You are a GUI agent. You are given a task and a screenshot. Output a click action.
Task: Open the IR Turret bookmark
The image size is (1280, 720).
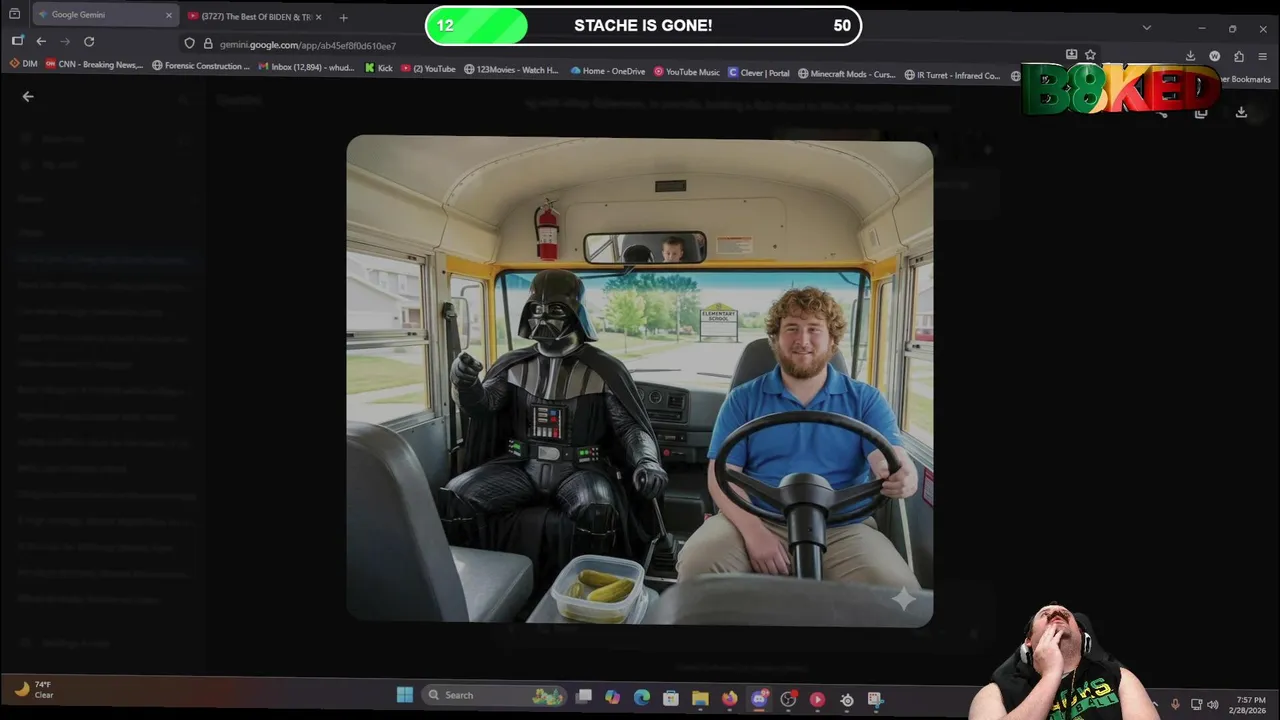point(953,75)
